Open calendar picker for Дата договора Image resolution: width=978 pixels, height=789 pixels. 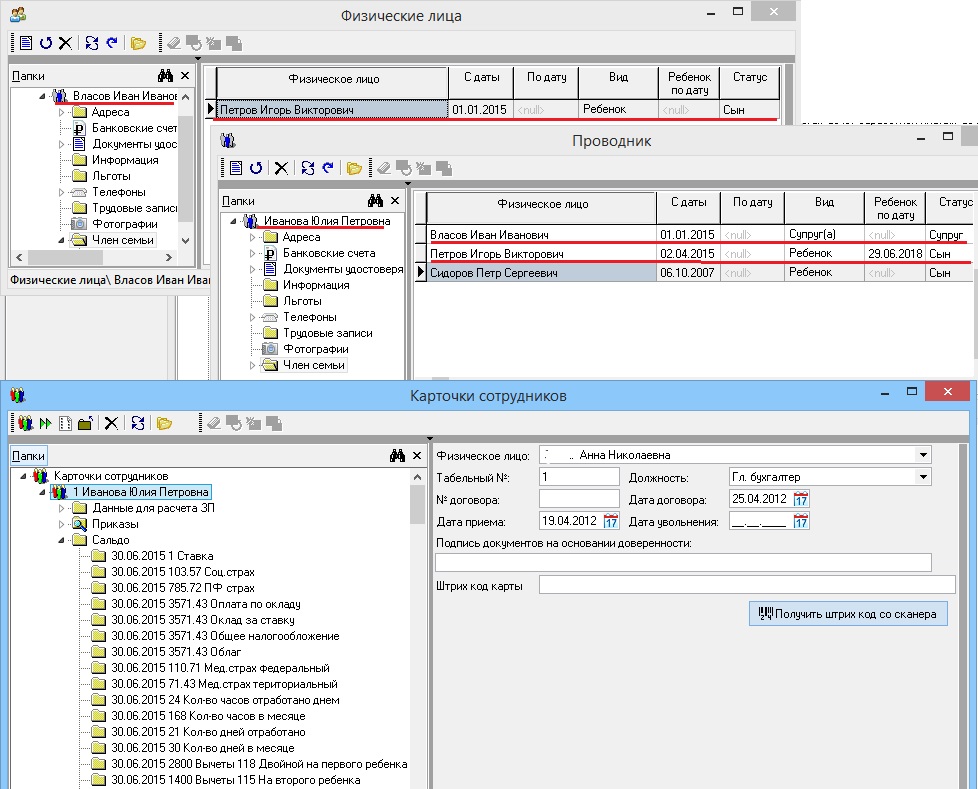(x=801, y=499)
